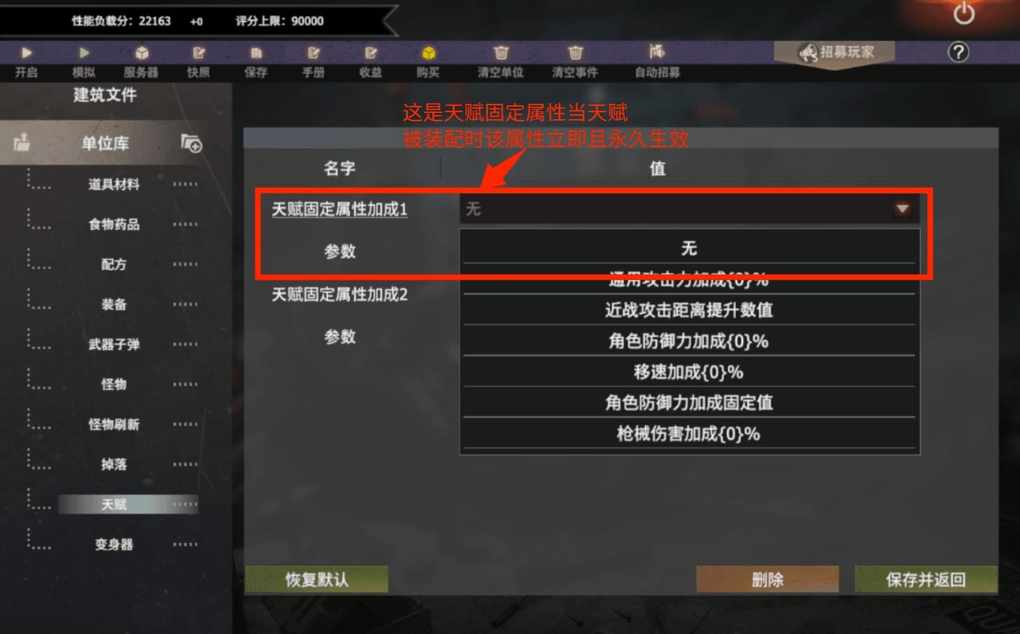Click the 保存并返回 button
Image resolution: width=1020 pixels, height=634 pixels.
pos(926,579)
